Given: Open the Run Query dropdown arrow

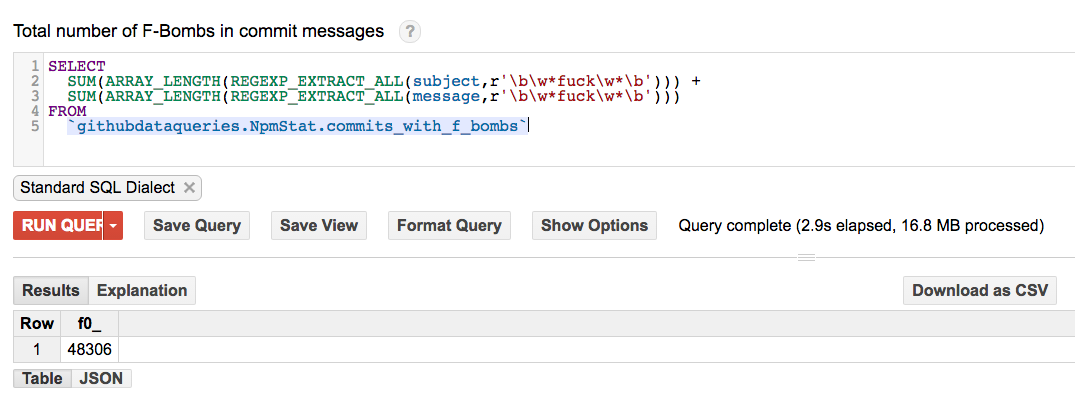Looking at the screenshot, I should [x=114, y=226].
